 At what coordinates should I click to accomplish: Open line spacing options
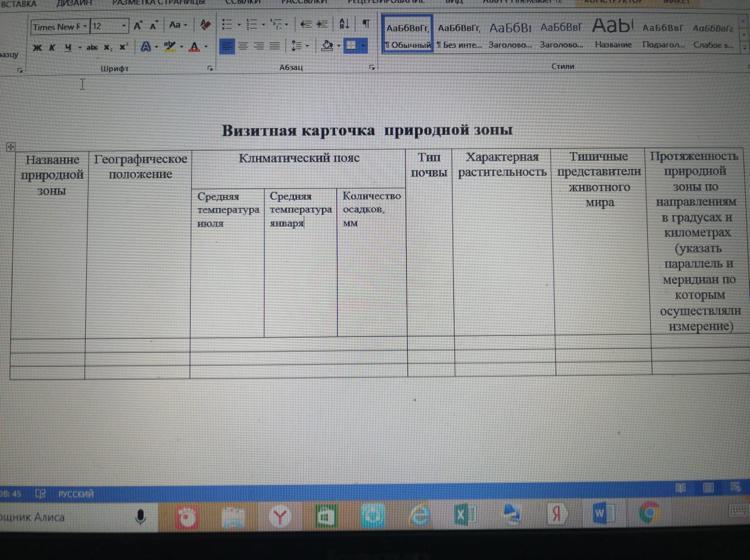click(x=297, y=46)
